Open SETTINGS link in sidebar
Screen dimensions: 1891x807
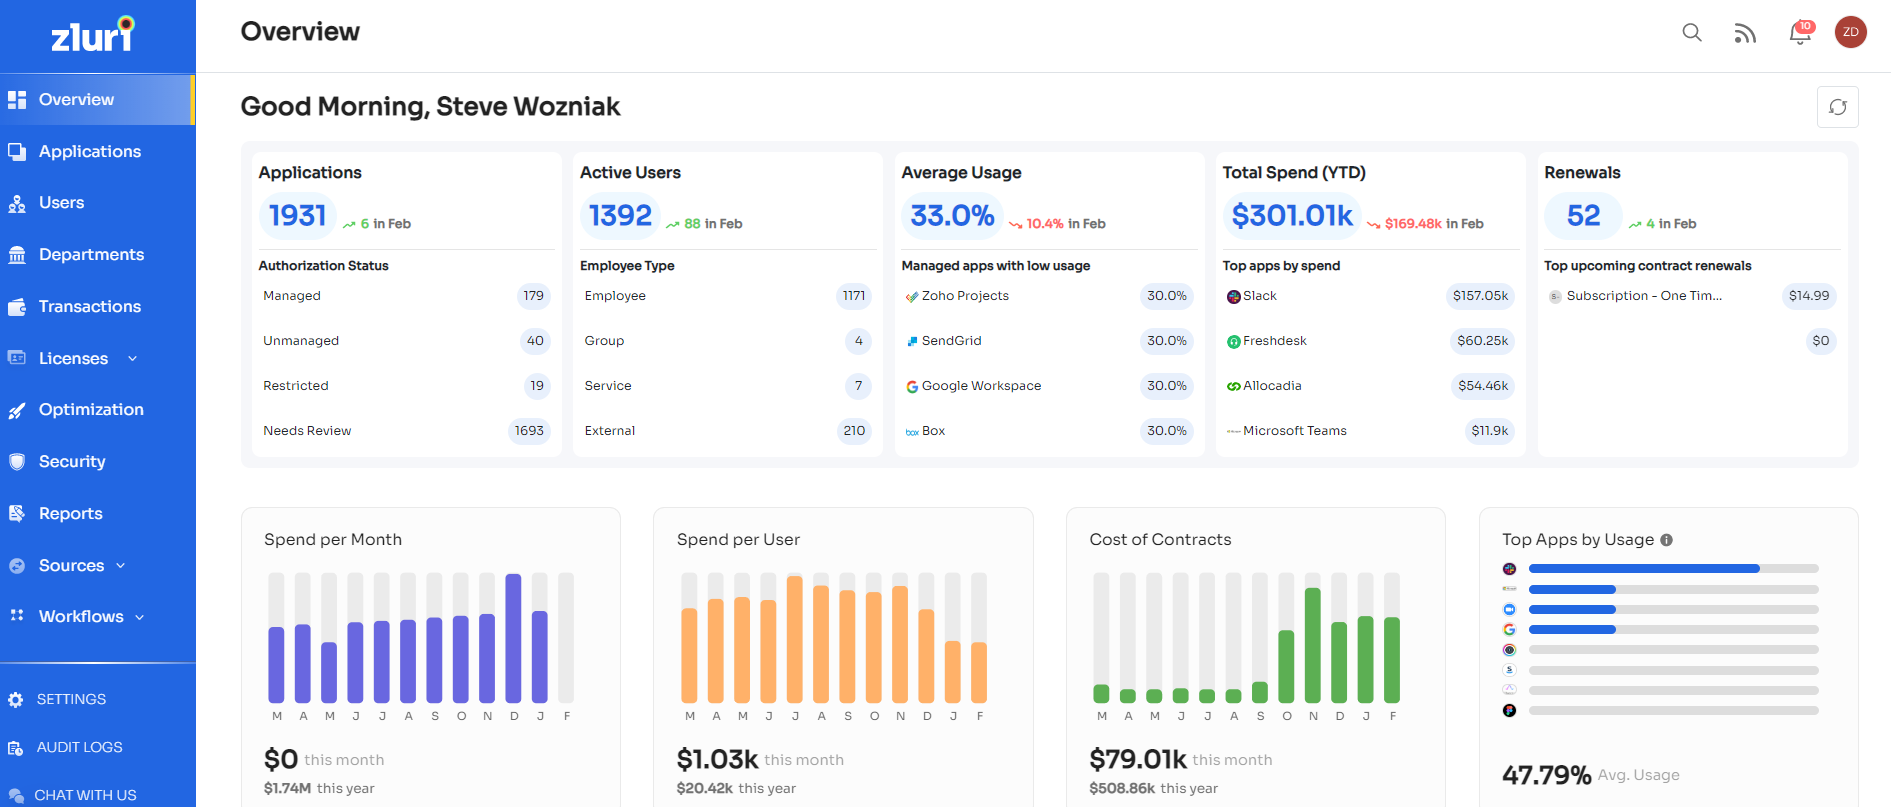pos(71,700)
